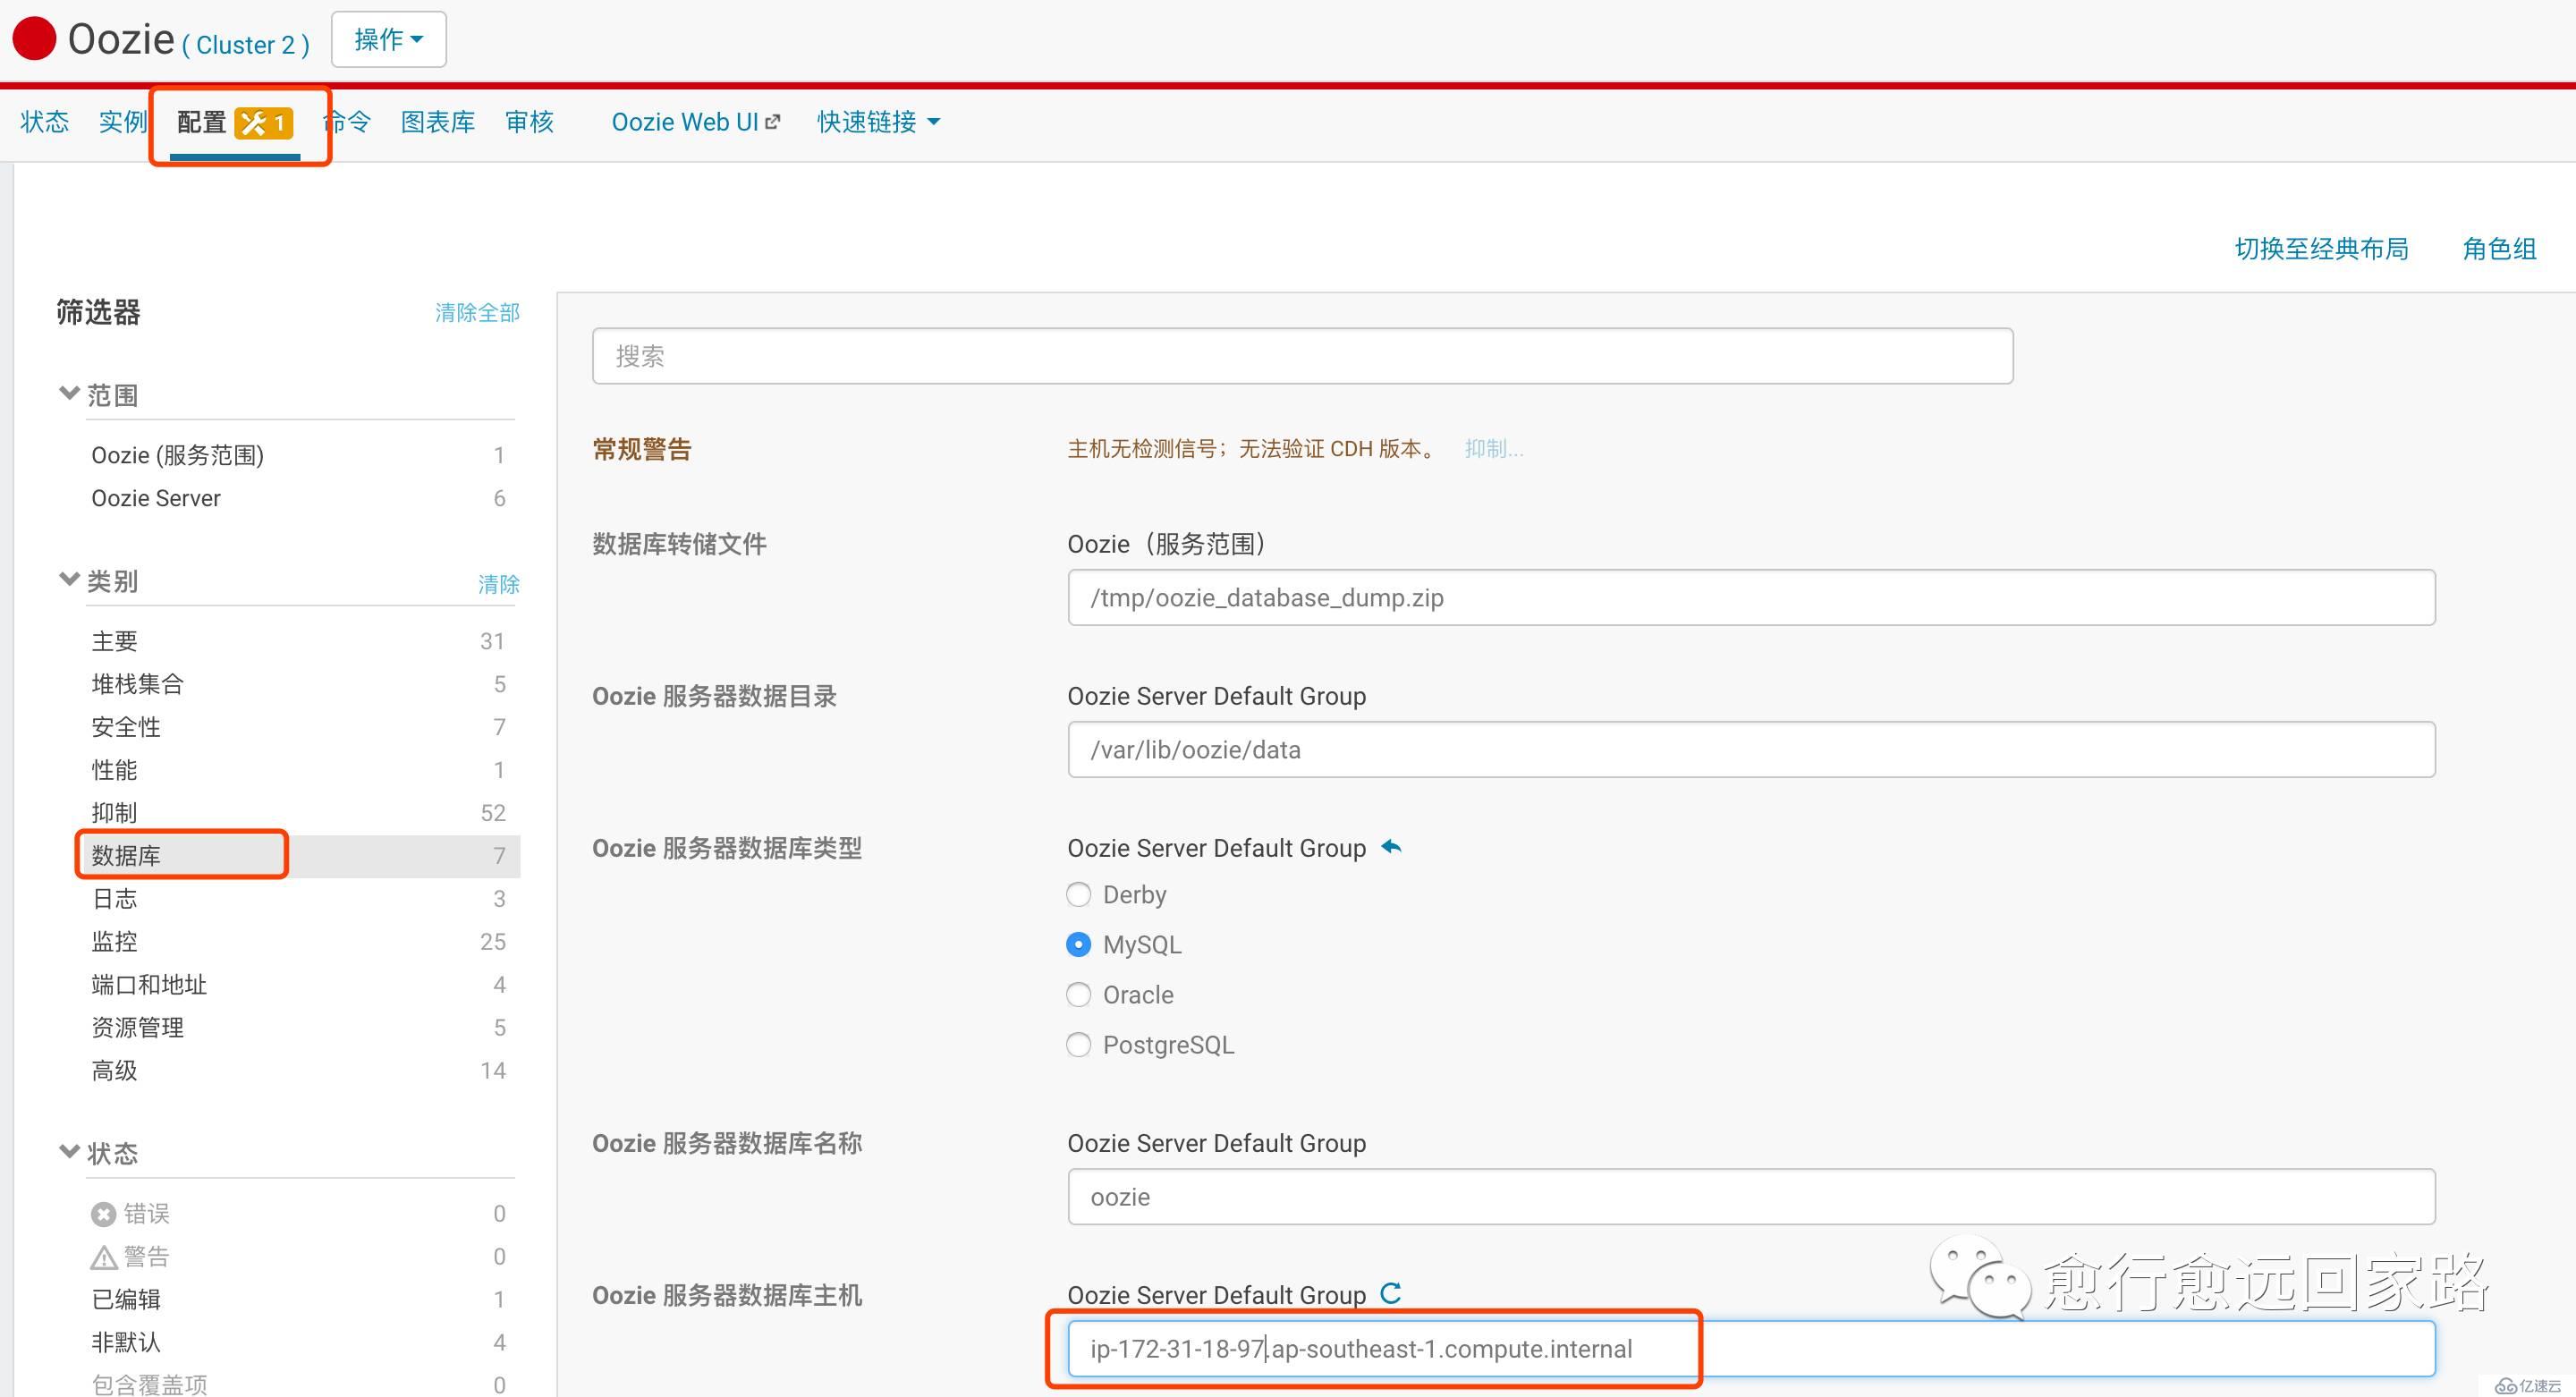The width and height of the screenshot is (2576, 1397).
Task: Click 清除全部 in the filter panel
Action: (x=477, y=313)
